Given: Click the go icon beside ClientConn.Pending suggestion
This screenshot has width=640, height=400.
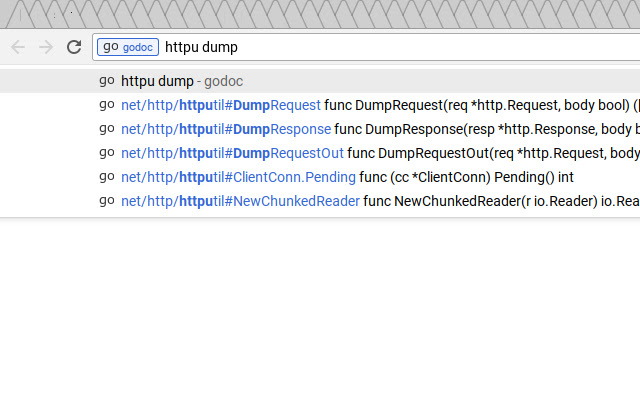Looking at the screenshot, I should (x=107, y=178).
